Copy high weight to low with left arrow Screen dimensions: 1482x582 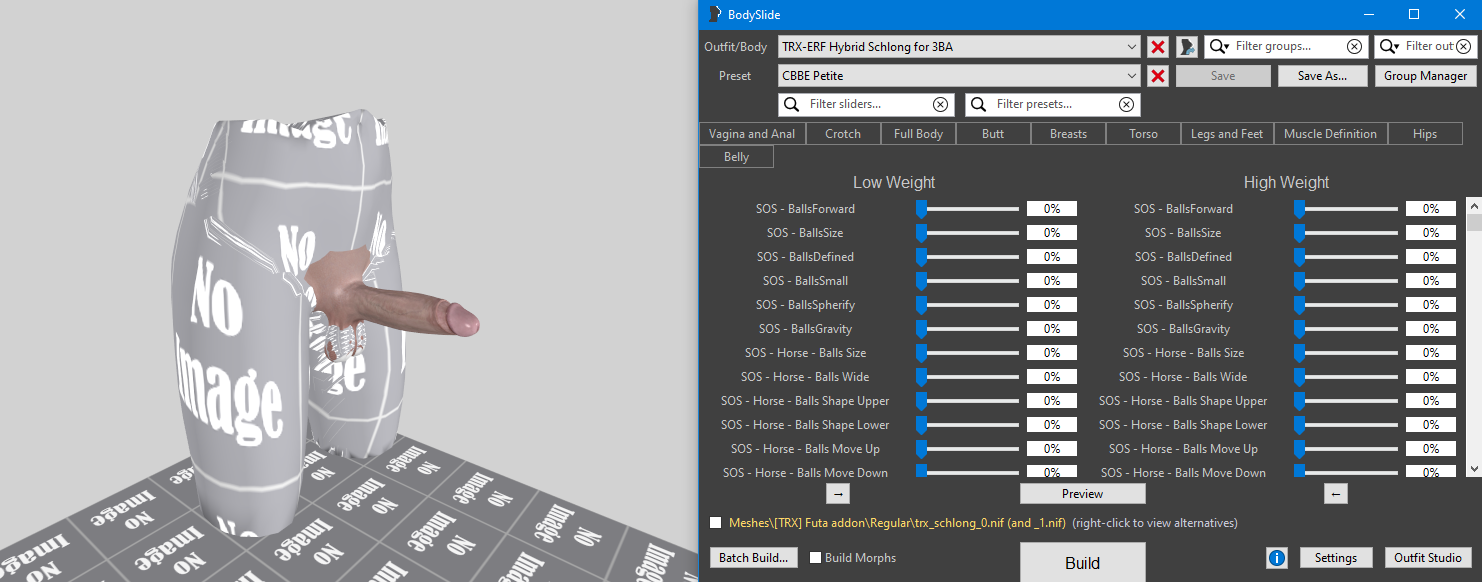1336,494
